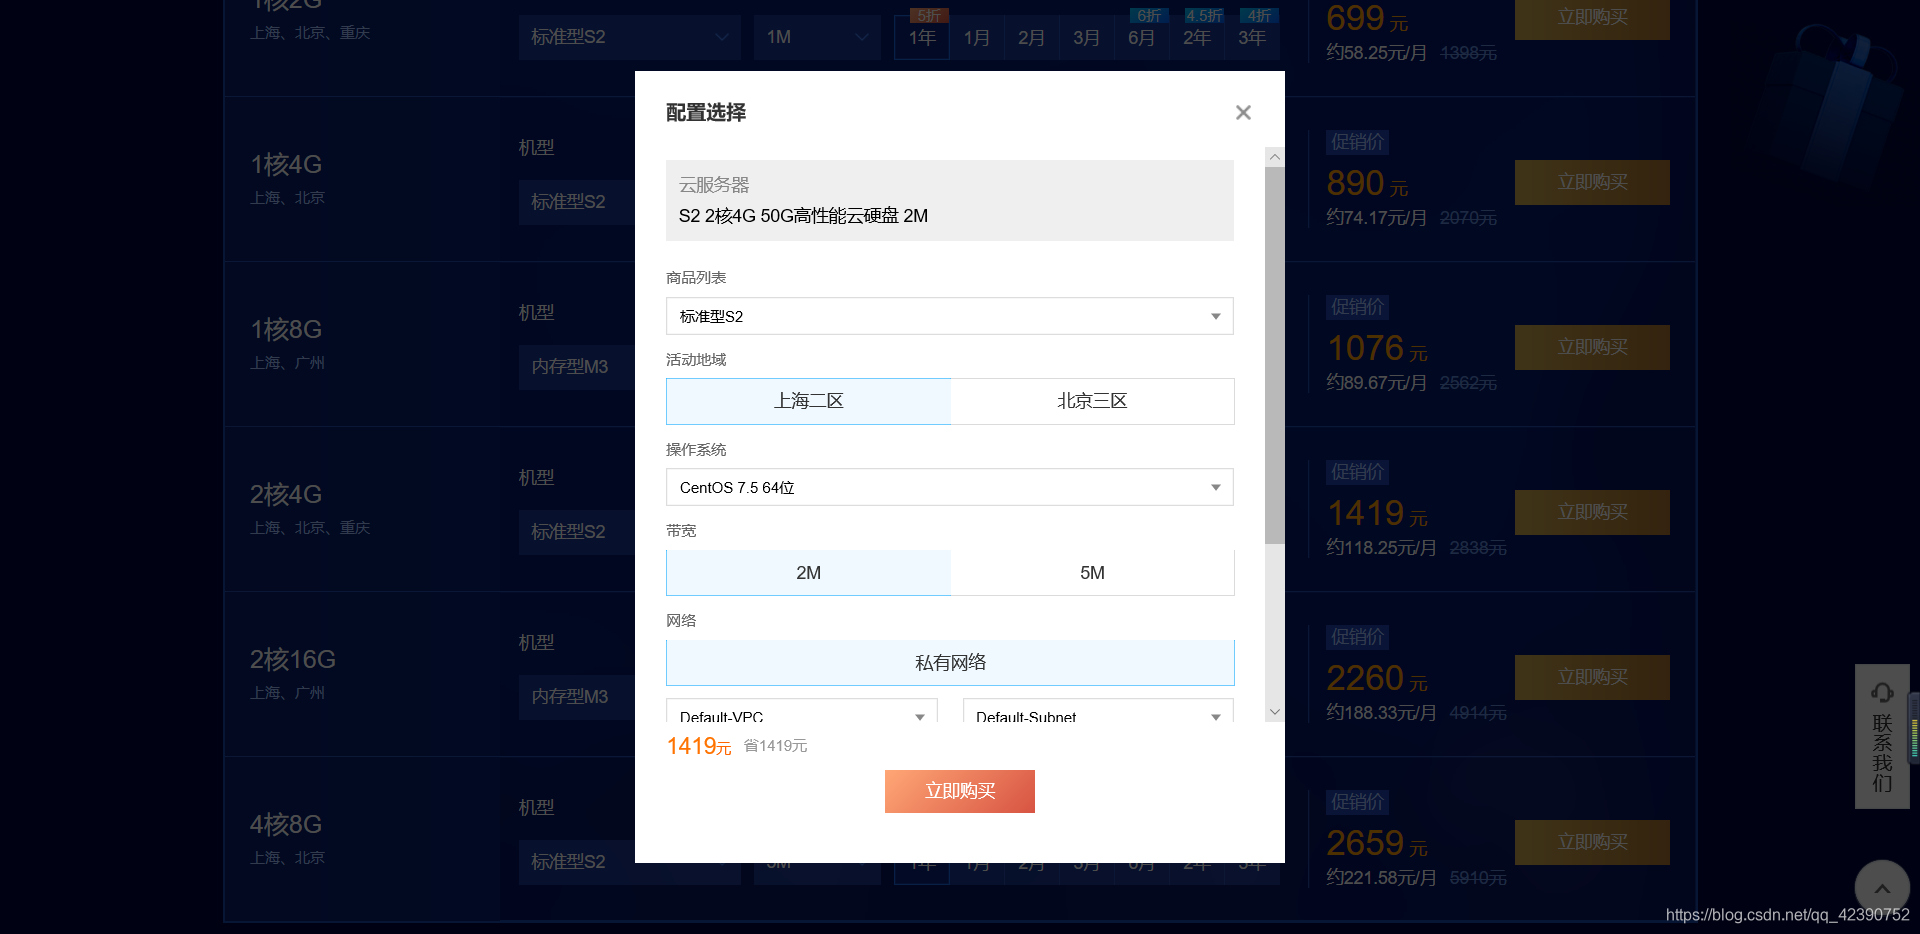Click the 1核4G plan title
This screenshot has width=1920, height=934.
tap(286, 164)
